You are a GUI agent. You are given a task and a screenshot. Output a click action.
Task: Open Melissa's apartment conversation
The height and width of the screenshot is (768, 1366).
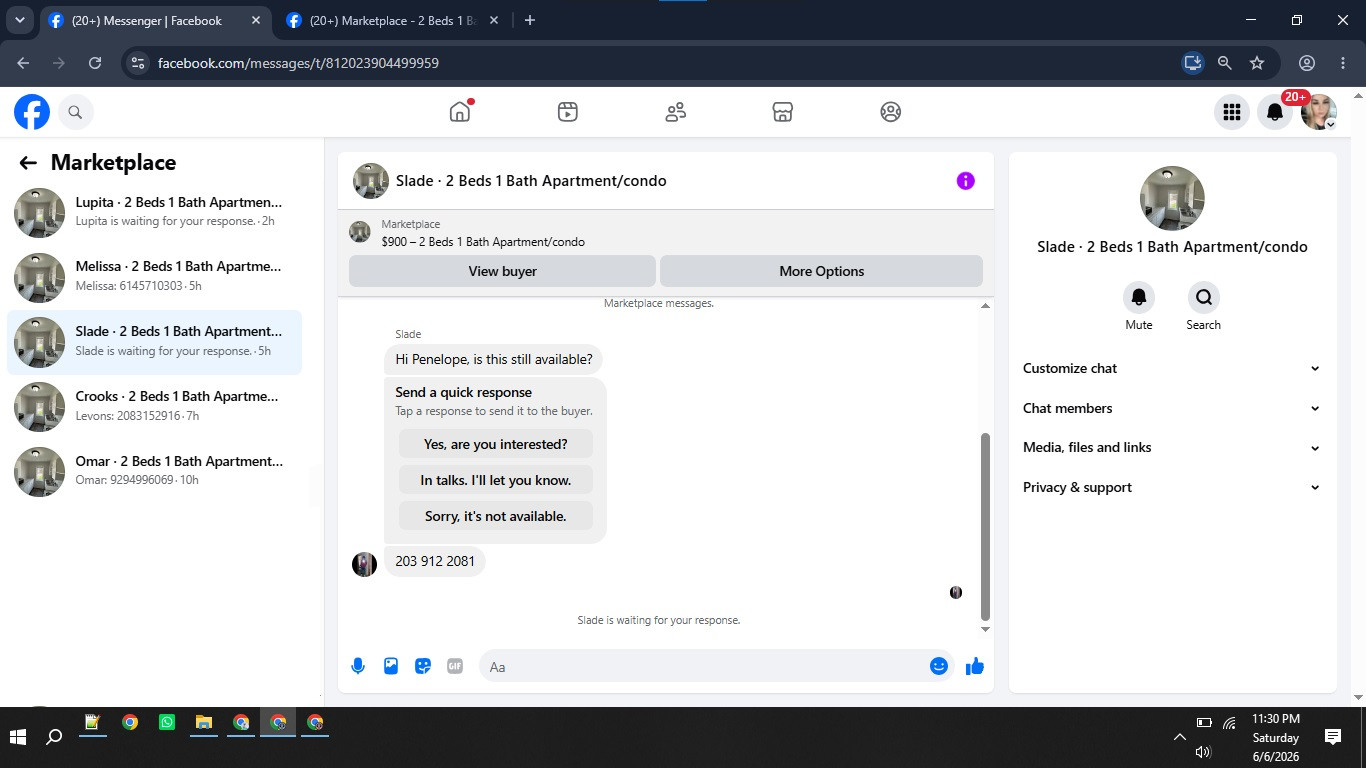coord(154,277)
